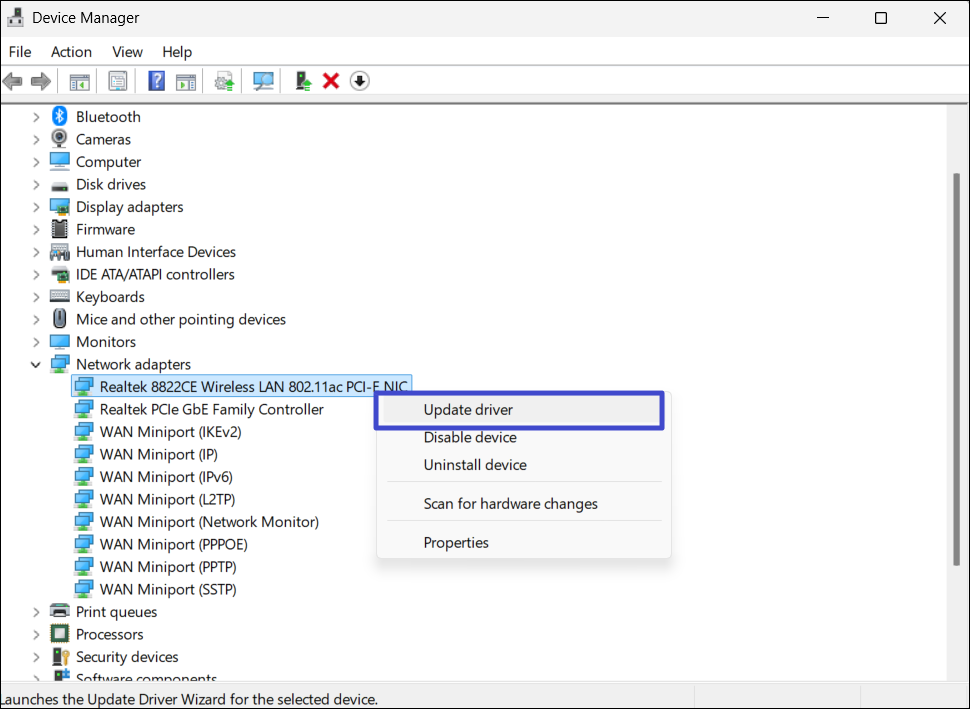Open the View menu
Viewport: 970px width, 709px height.
(127, 52)
